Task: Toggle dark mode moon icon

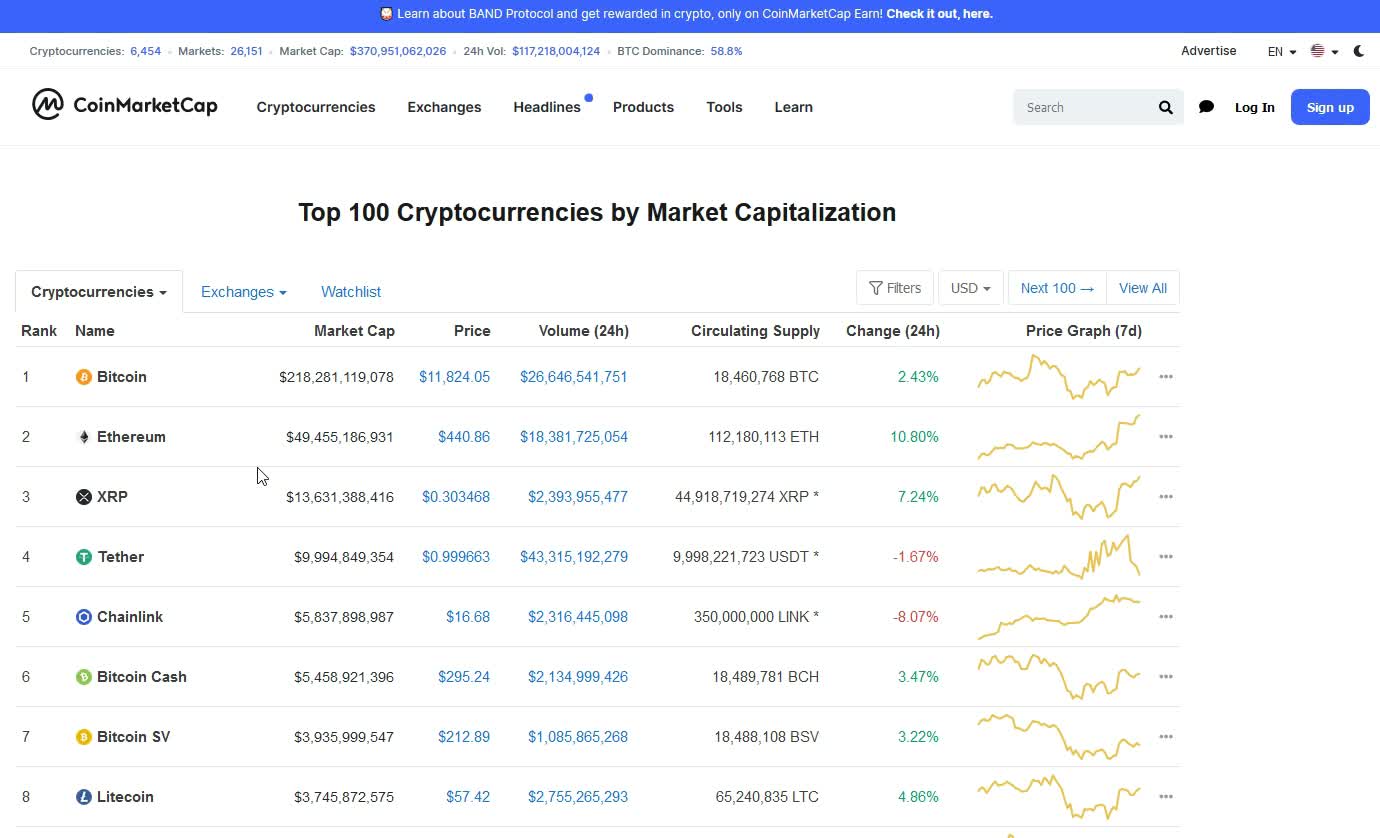Action: pos(1358,51)
